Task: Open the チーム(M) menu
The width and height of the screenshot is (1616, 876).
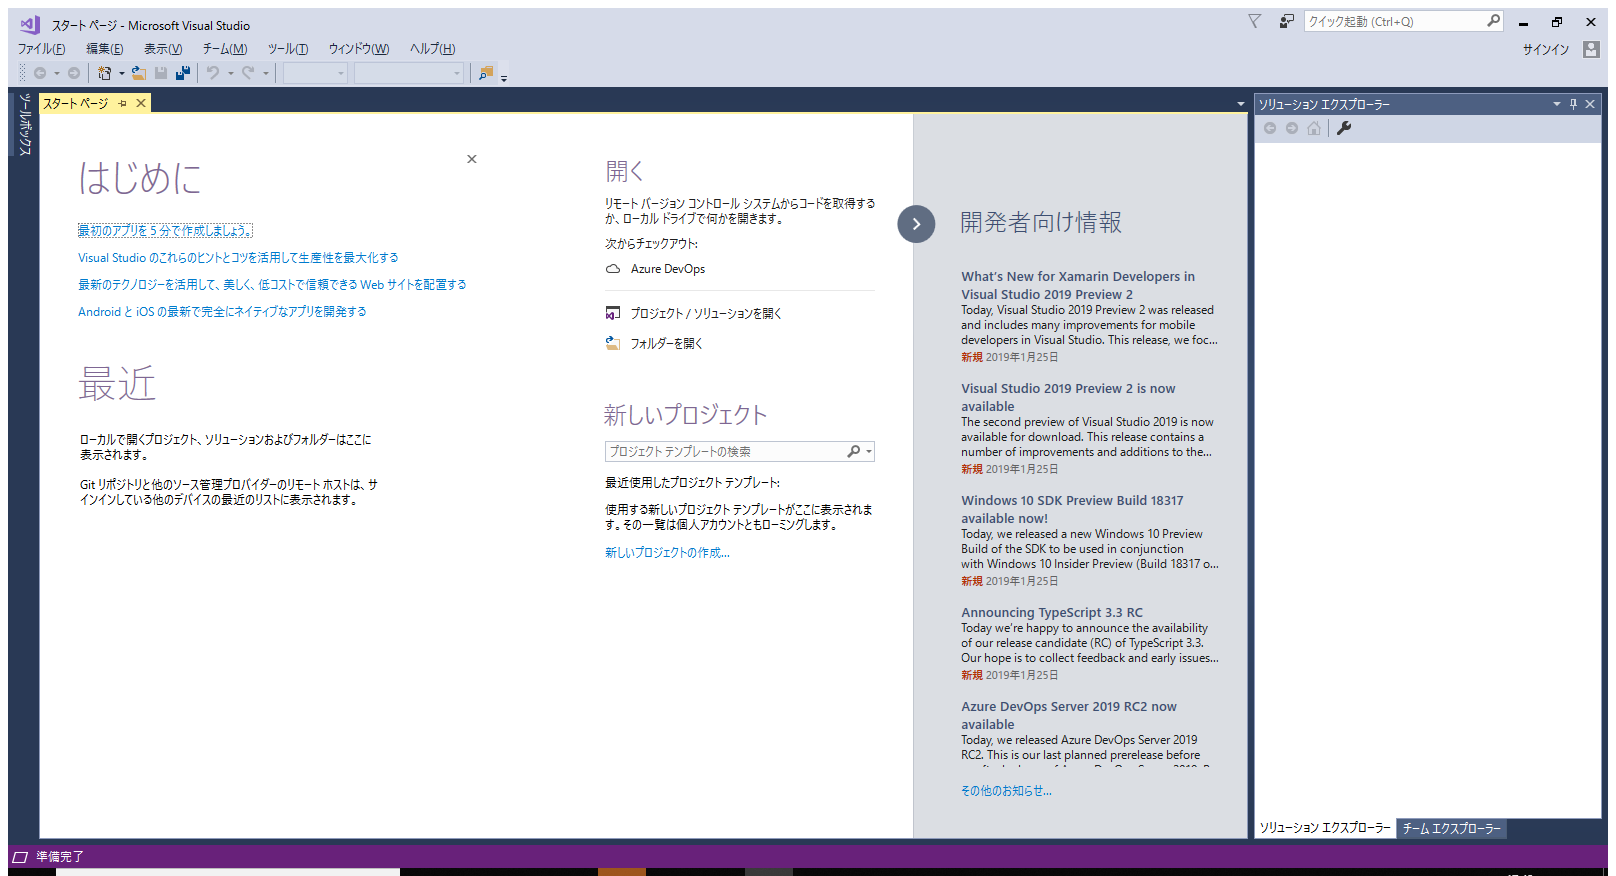Action: (x=225, y=49)
